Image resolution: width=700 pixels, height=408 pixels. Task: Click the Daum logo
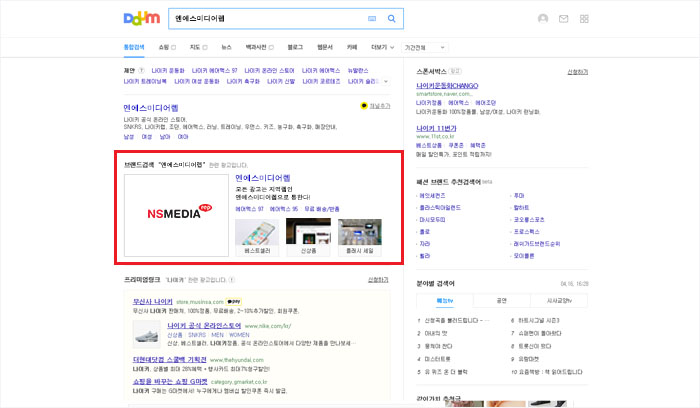click(142, 19)
